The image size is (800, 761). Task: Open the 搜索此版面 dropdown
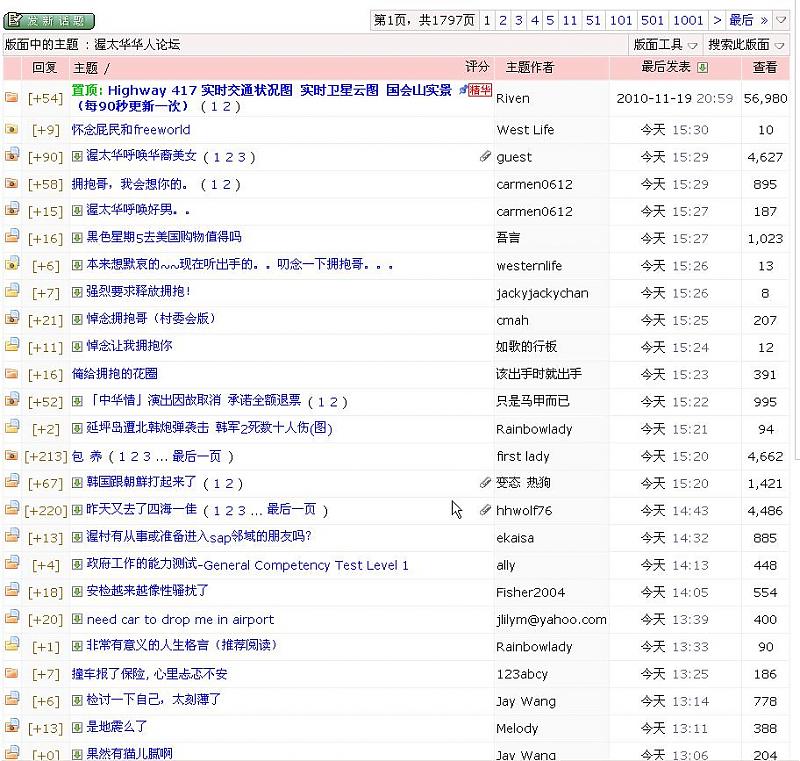[745, 45]
